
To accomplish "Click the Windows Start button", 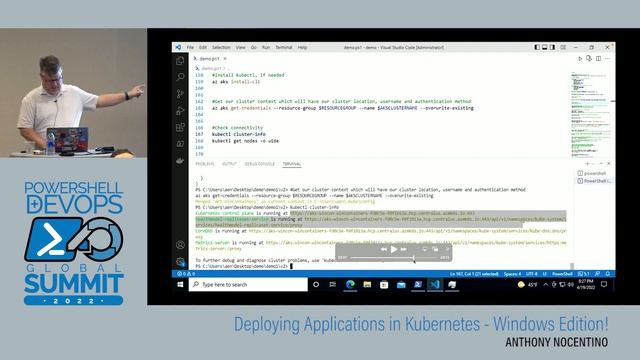I will tap(180, 284).
